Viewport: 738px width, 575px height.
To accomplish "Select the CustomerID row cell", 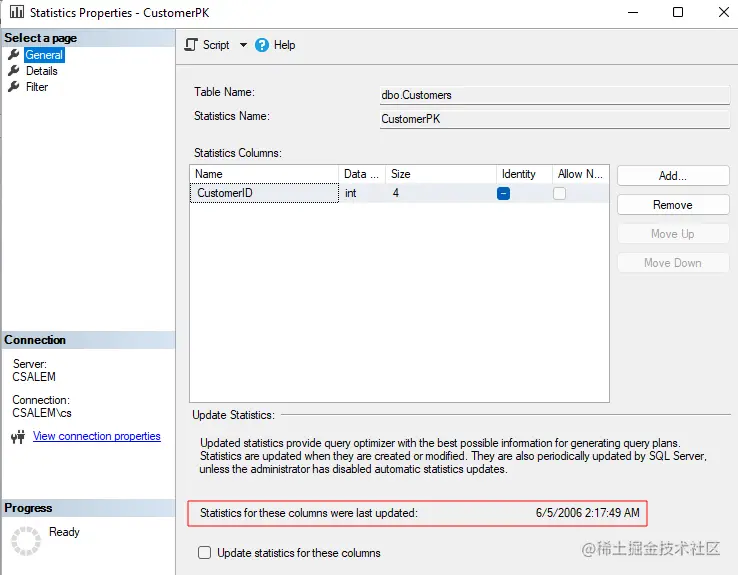I will click(x=264, y=193).
